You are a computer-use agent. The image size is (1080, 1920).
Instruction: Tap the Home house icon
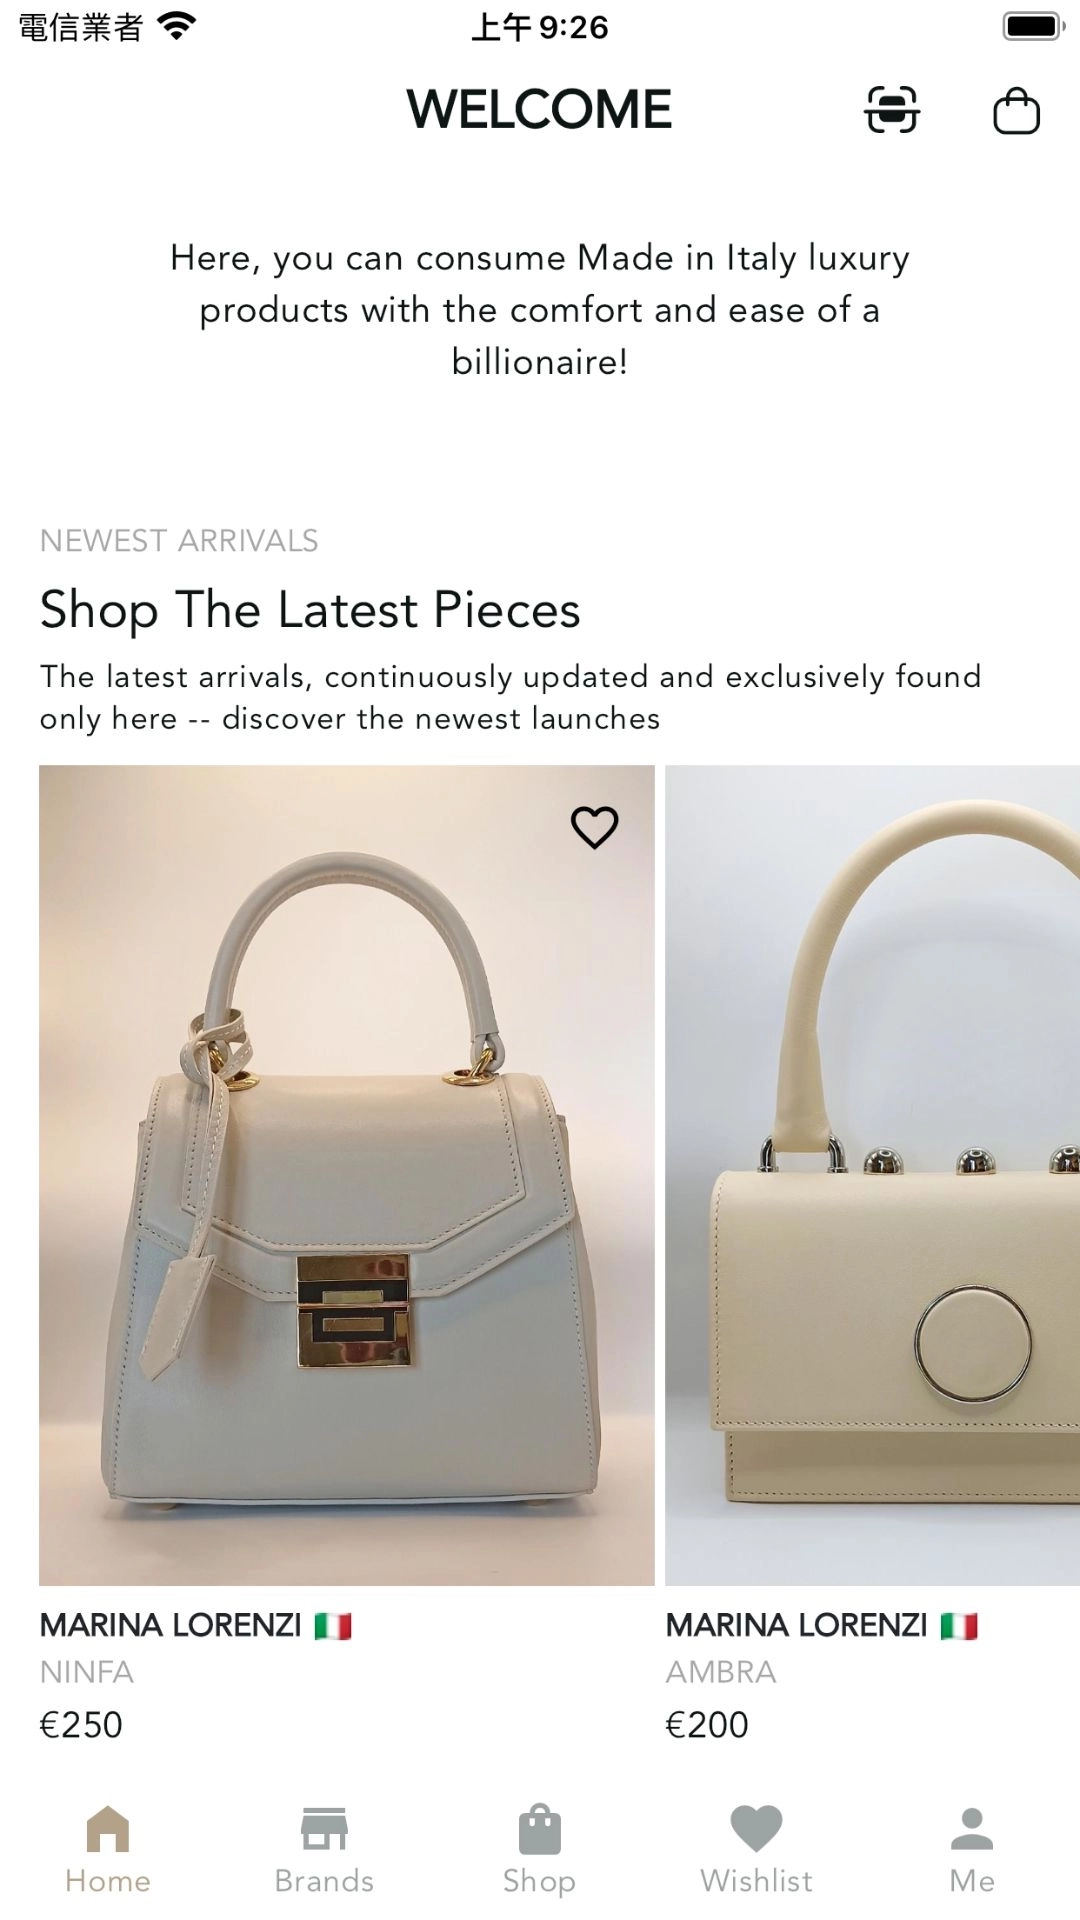click(x=108, y=1828)
